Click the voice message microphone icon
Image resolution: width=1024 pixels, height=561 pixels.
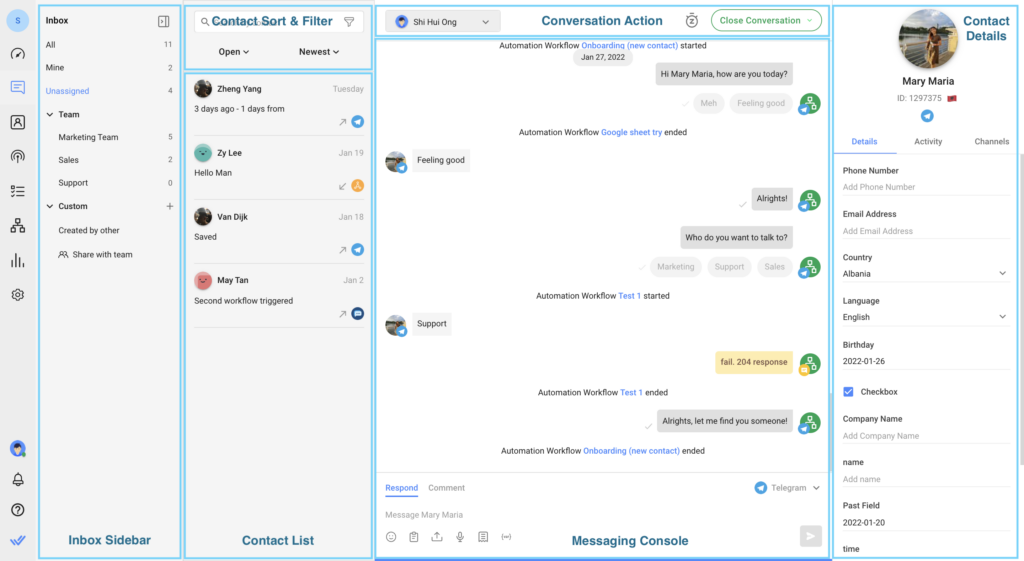click(x=460, y=537)
